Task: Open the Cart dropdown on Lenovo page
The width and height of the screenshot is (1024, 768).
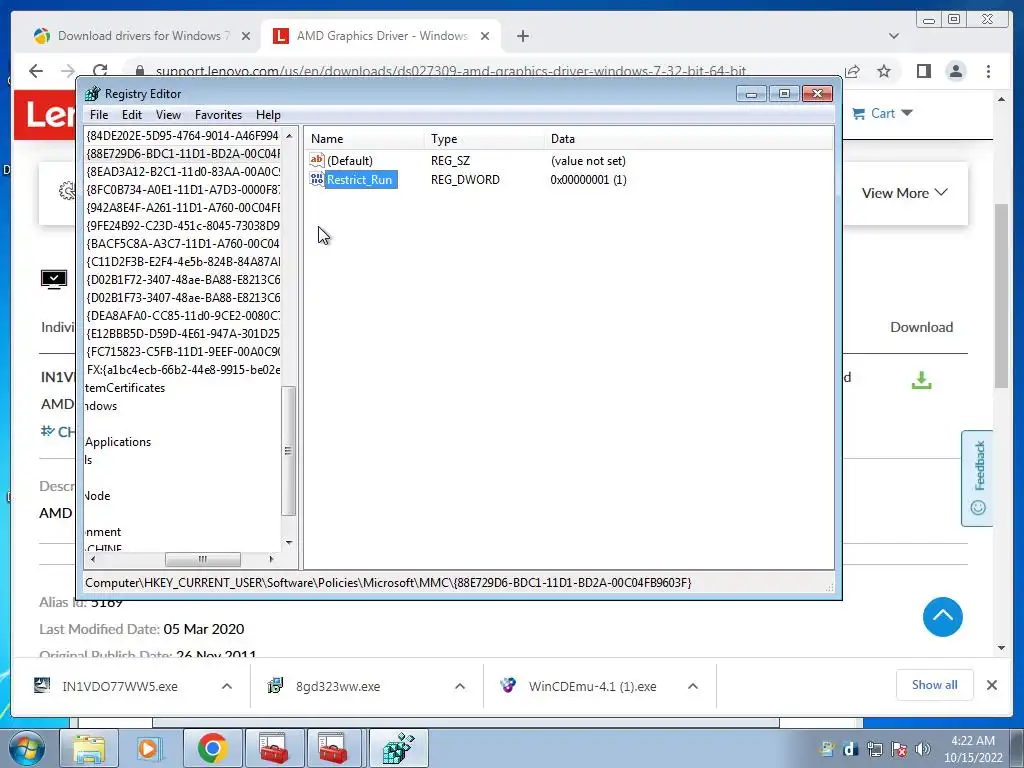Action: point(882,114)
